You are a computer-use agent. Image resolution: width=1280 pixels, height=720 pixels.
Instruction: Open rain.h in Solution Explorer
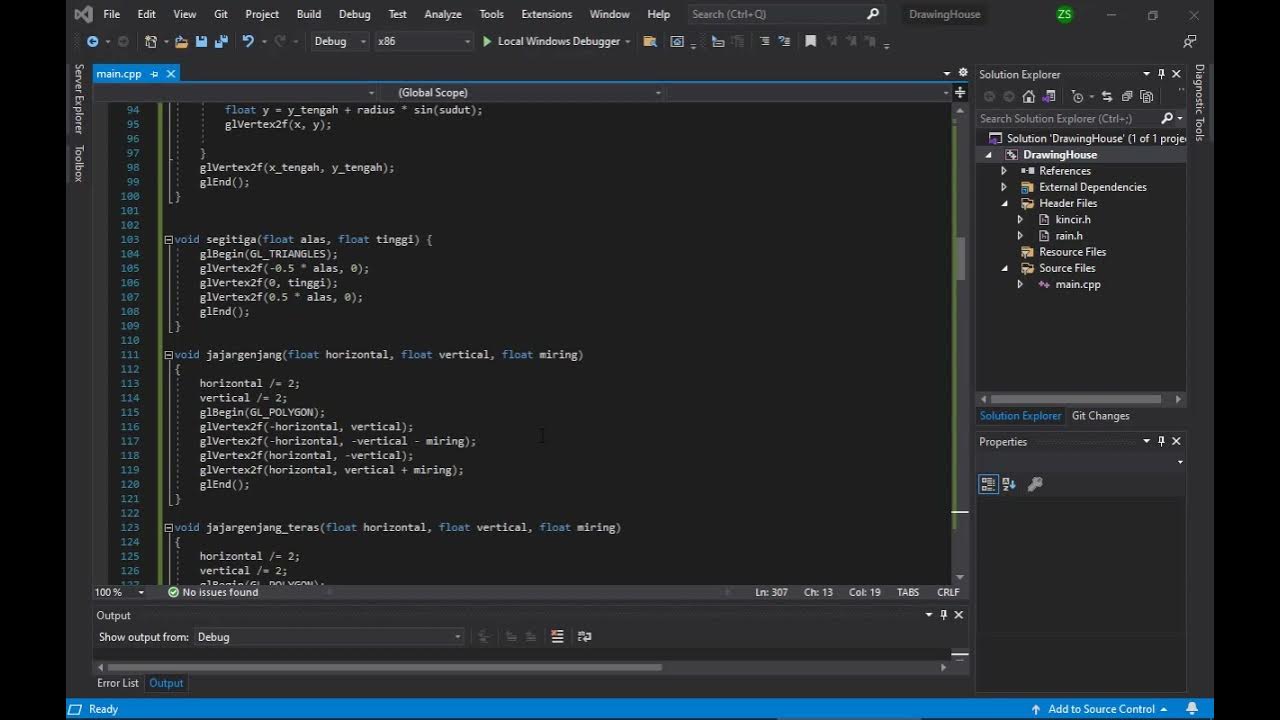[x=1069, y=236]
